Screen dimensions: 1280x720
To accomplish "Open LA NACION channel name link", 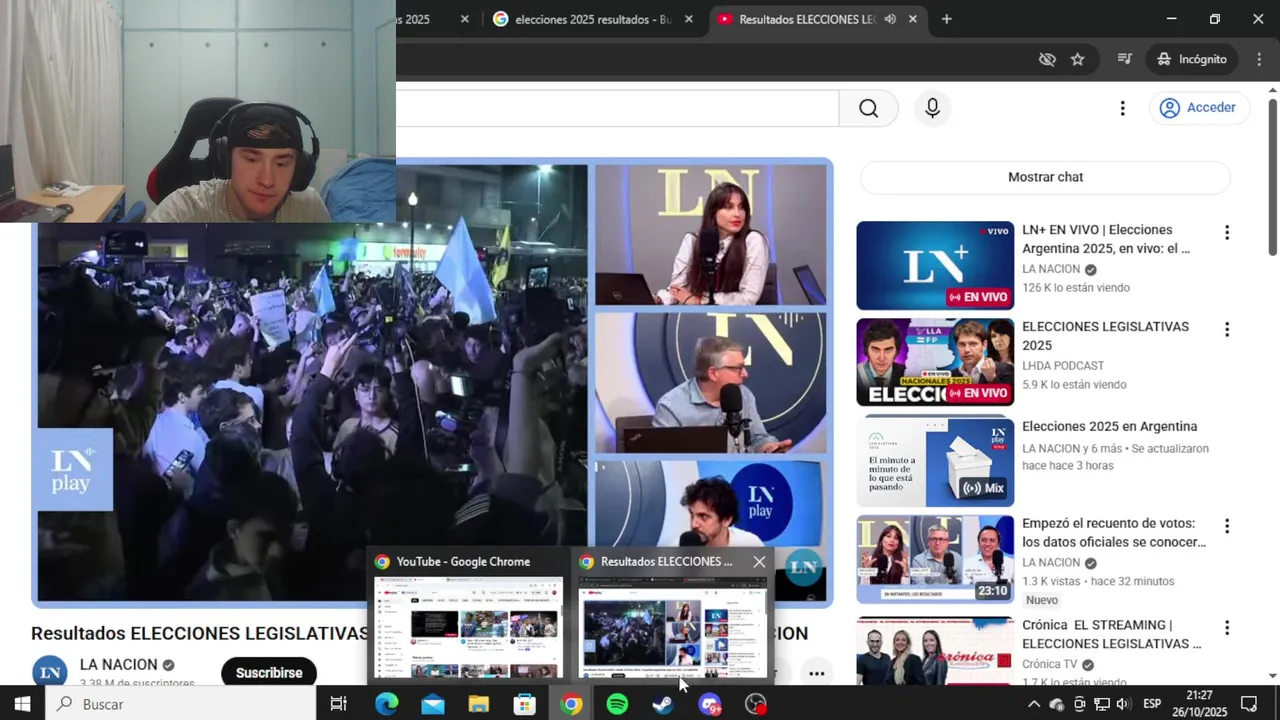I will [x=119, y=665].
